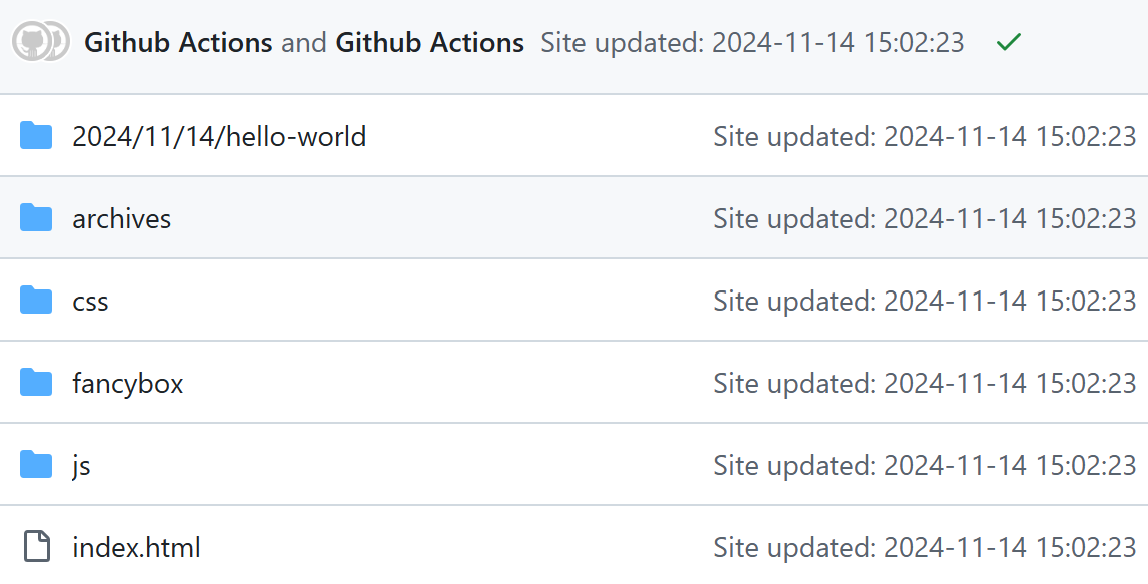Click the fancybox folder icon

36,382
